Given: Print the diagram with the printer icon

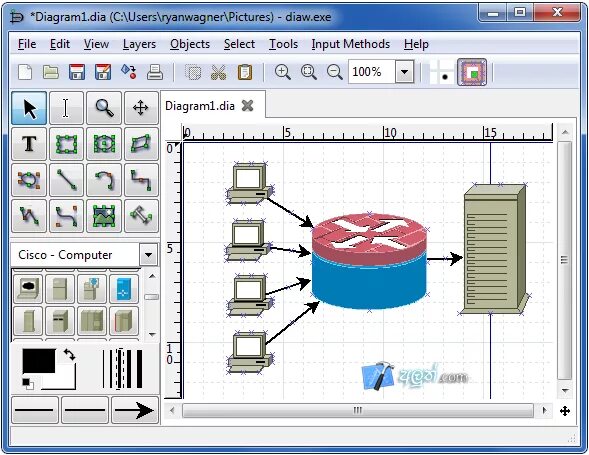Looking at the screenshot, I should click(x=155, y=72).
